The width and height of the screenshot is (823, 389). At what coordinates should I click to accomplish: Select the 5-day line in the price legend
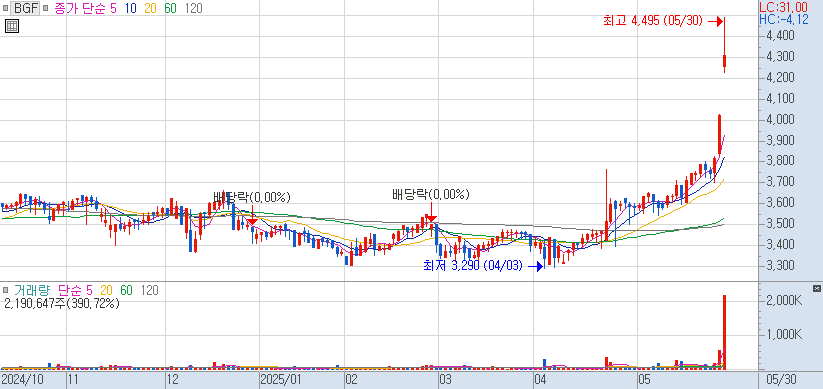(113, 8)
